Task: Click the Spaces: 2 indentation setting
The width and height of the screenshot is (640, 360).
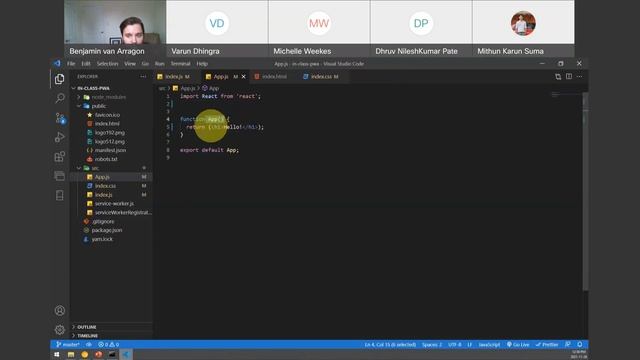Action: [x=432, y=344]
